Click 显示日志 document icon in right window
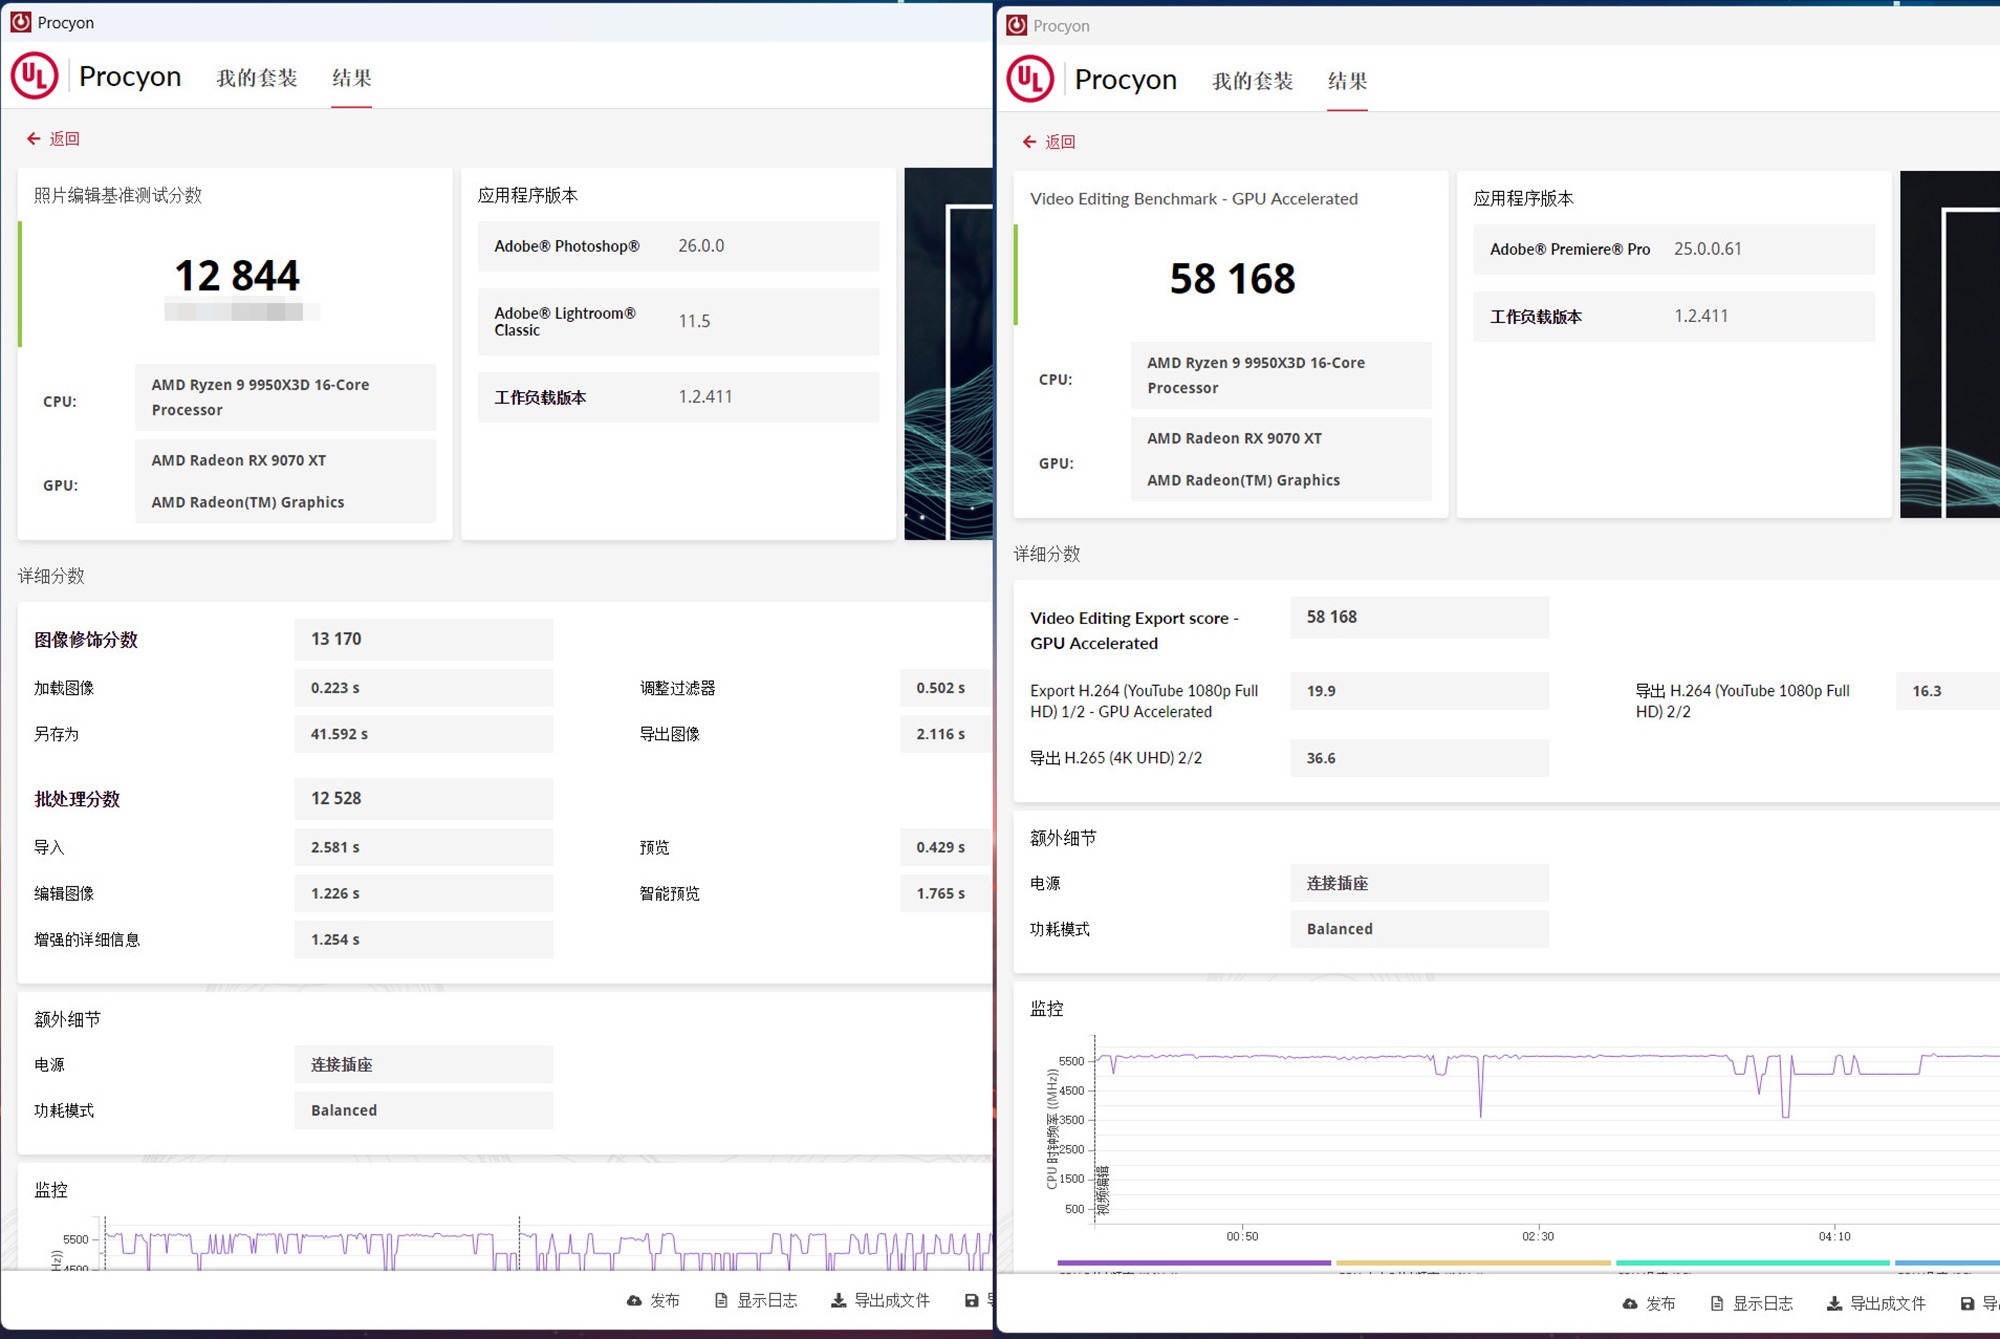Image resolution: width=2000 pixels, height=1339 pixels. [x=1717, y=1304]
